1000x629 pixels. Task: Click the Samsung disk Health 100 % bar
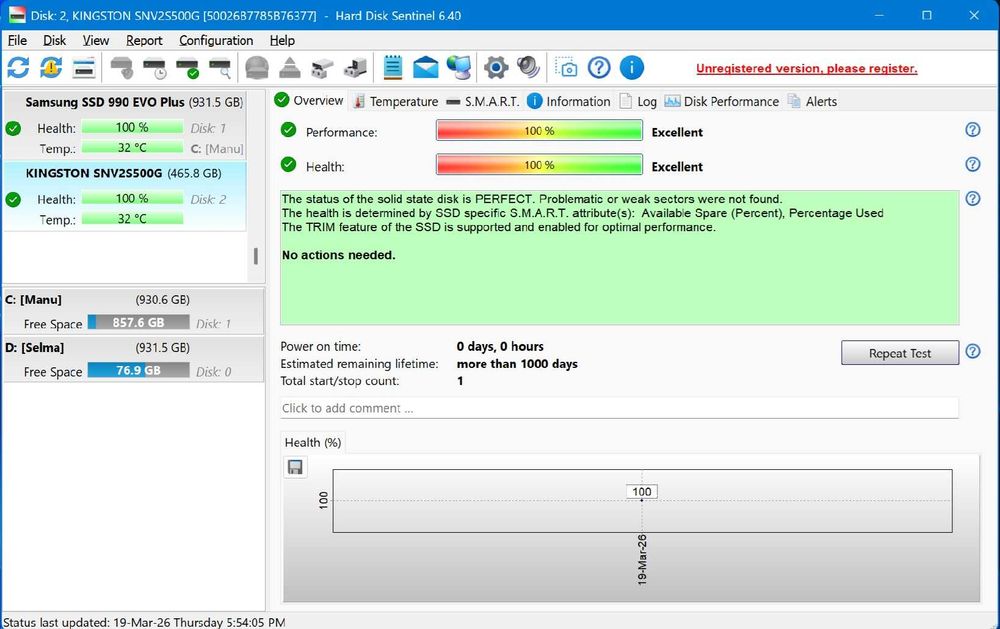[x=132, y=128]
